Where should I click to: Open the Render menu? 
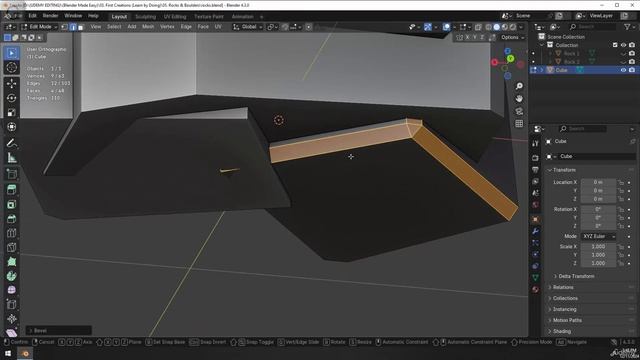coord(51,16)
